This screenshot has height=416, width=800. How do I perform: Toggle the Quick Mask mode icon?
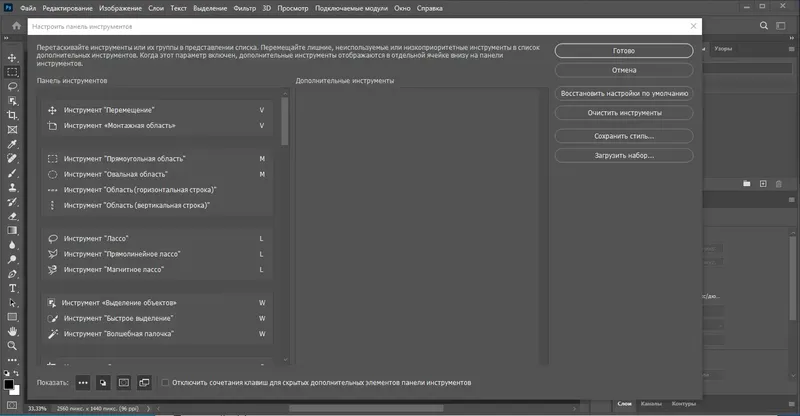pyautogui.click(x=12, y=405)
